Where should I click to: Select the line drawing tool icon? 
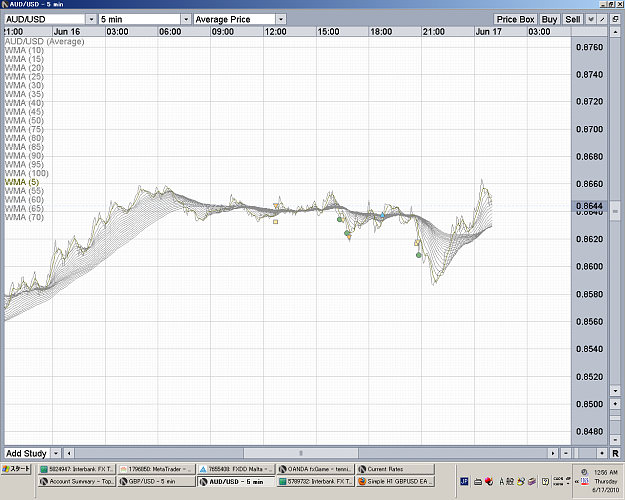coord(603,19)
